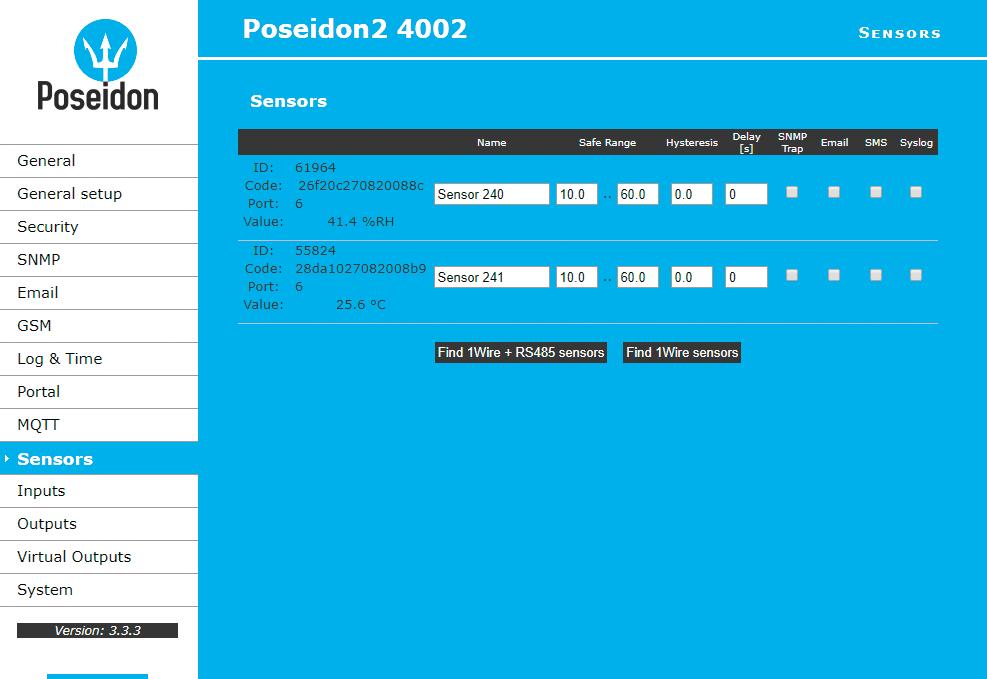Image resolution: width=987 pixels, height=679 pixels.
Task: Click sensor ID 55824
Action: point(315,250)
